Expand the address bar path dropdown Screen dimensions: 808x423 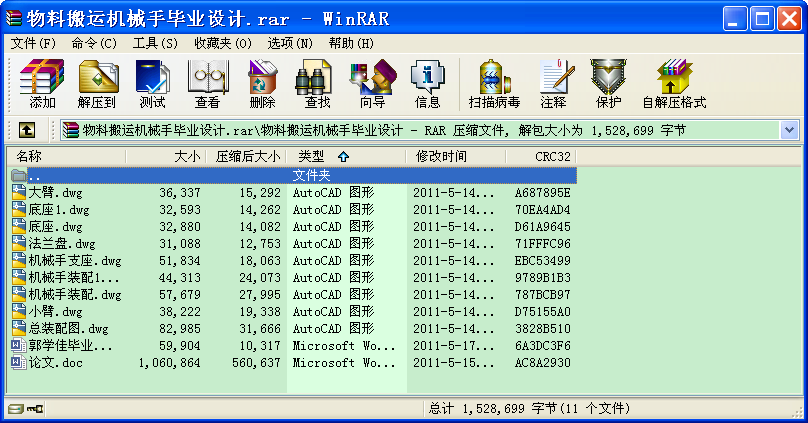point(789,130)
